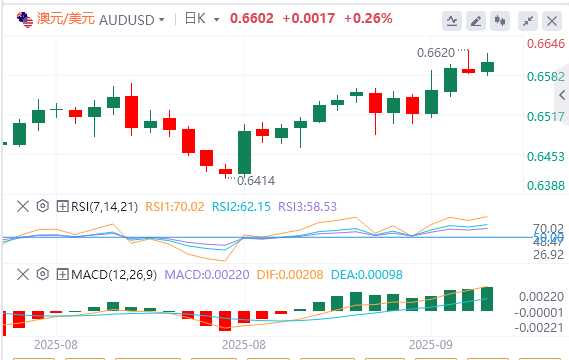This screenshot has height=360, width=569.
Task: Click the RSI3:58.53 value
Action: pos(307,207)
